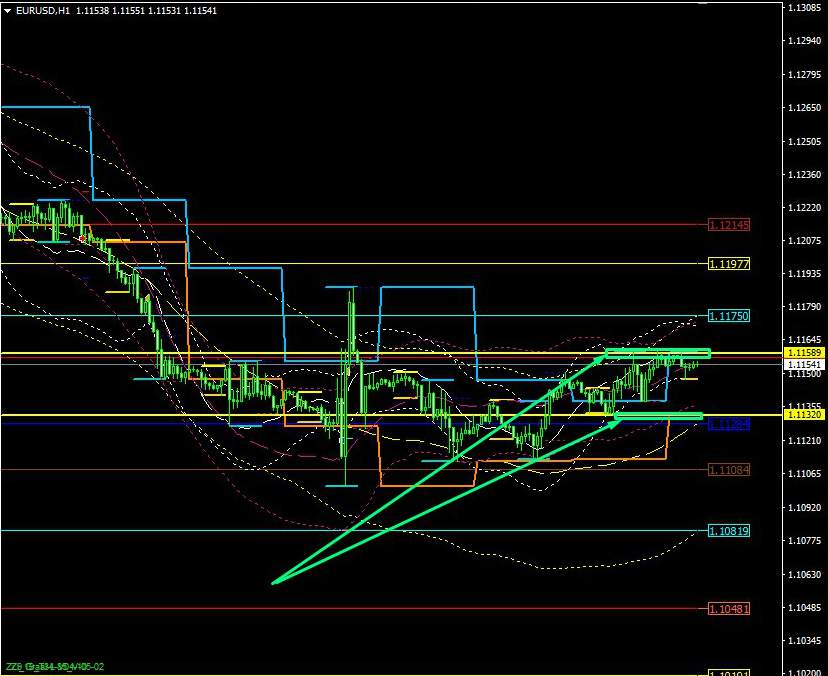Click the 1.11750 cyan price level label
Screen dimensions: 828x676
click(x=728, y=316)
